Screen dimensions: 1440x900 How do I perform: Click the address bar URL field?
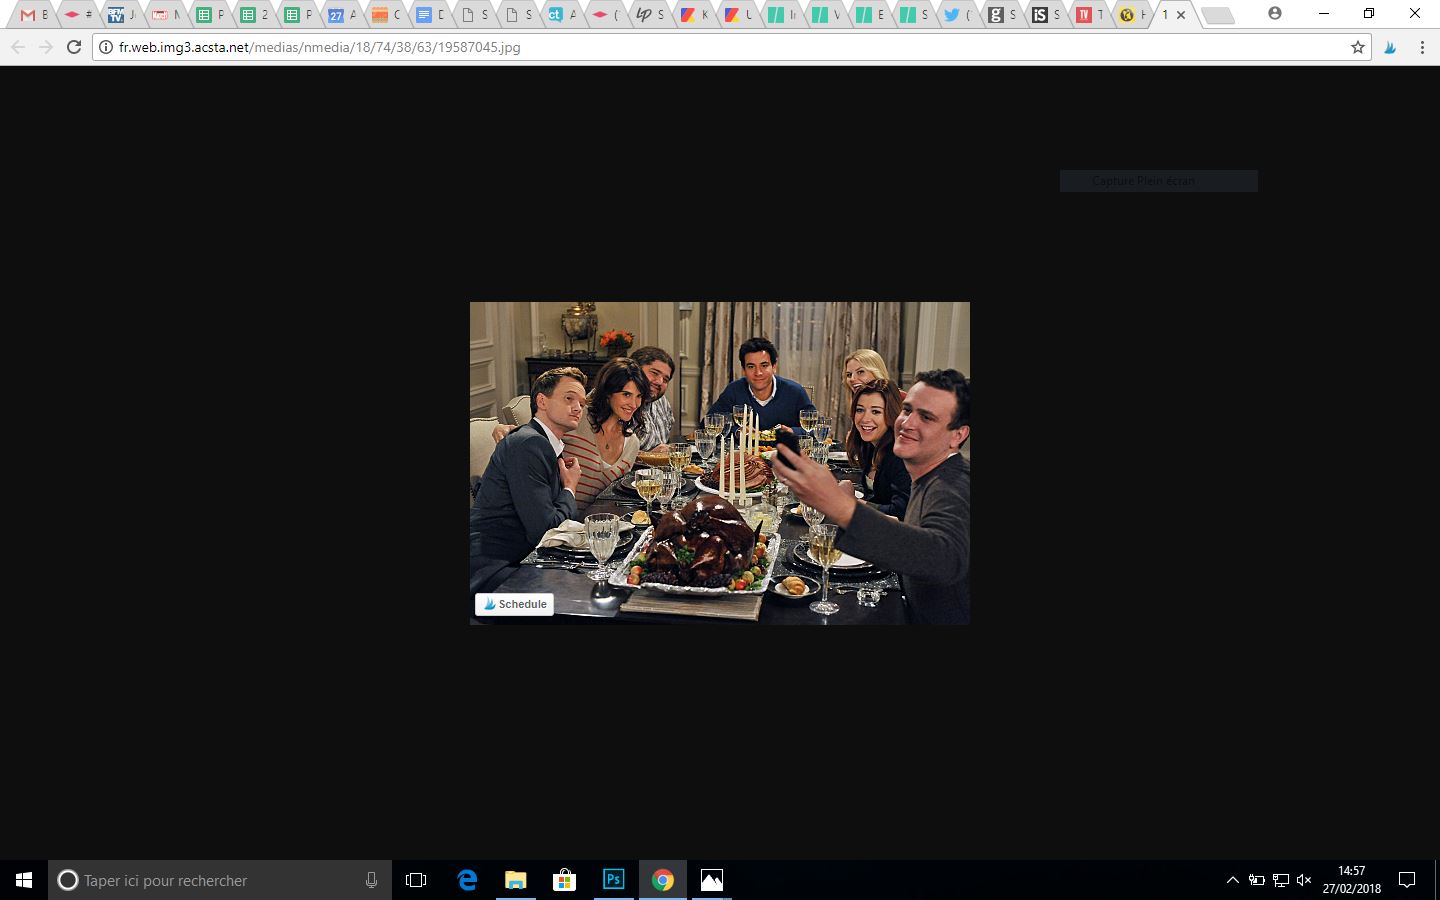coord(700,47)
